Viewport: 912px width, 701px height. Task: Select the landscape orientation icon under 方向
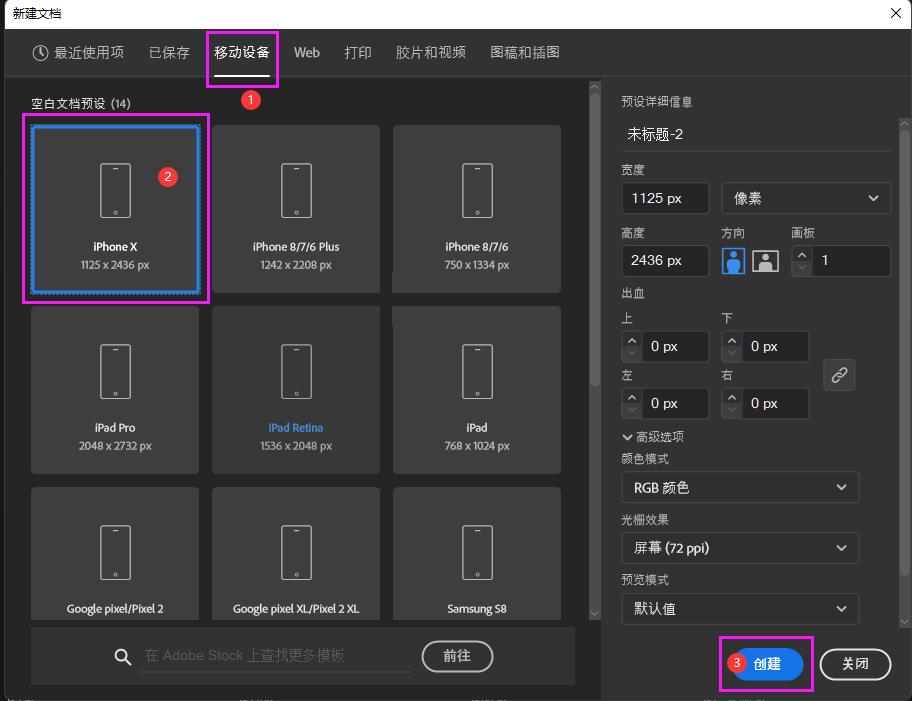pyautogui.click(x=767, y=260)
